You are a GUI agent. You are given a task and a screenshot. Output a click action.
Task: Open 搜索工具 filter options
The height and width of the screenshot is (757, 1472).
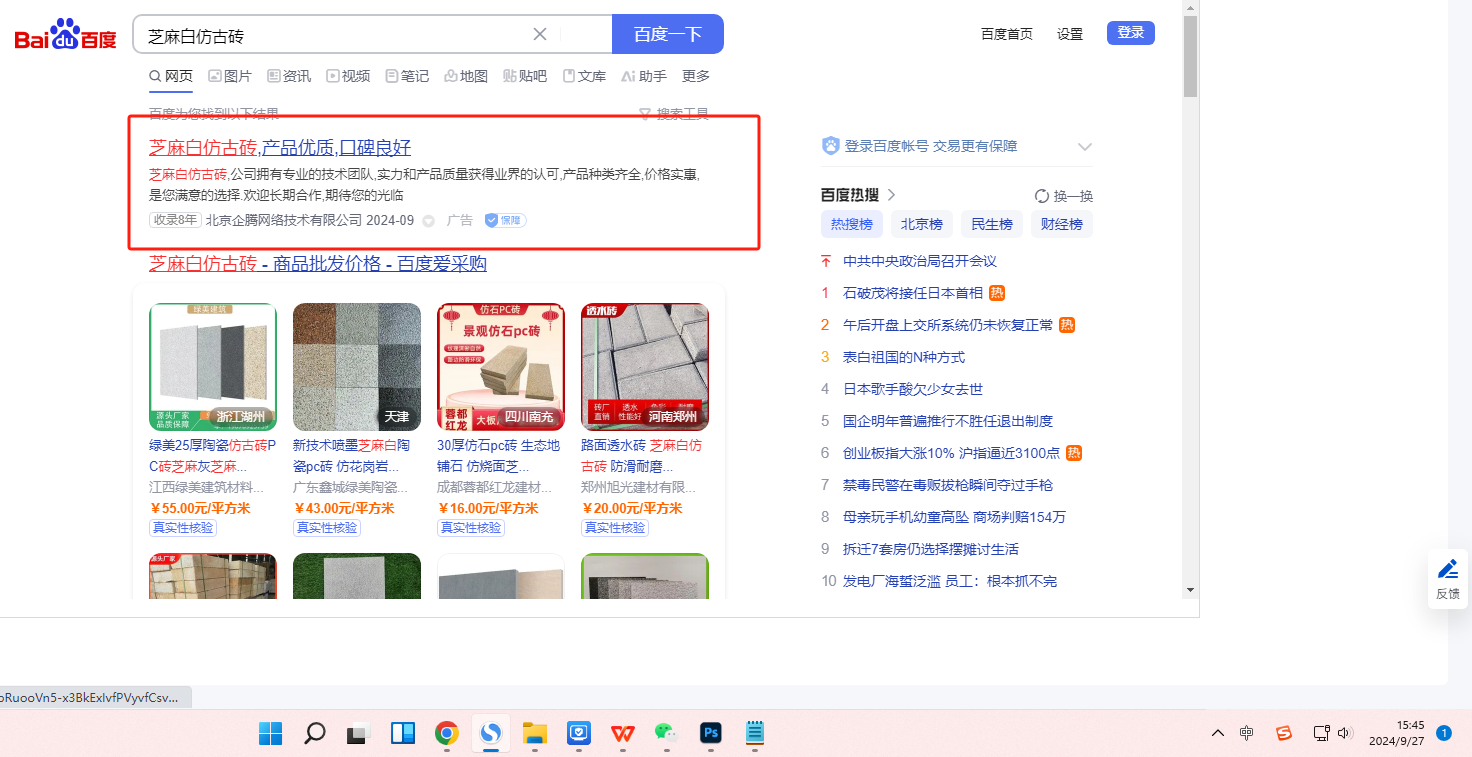tap(674, 114)
